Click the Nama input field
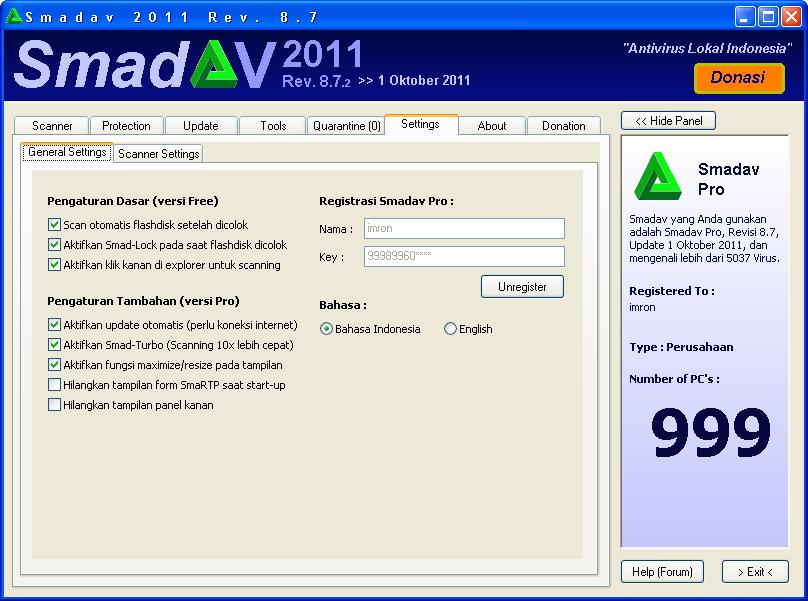Image resolution: width=808 pixels, height=601 pixels. coord(464,228)
